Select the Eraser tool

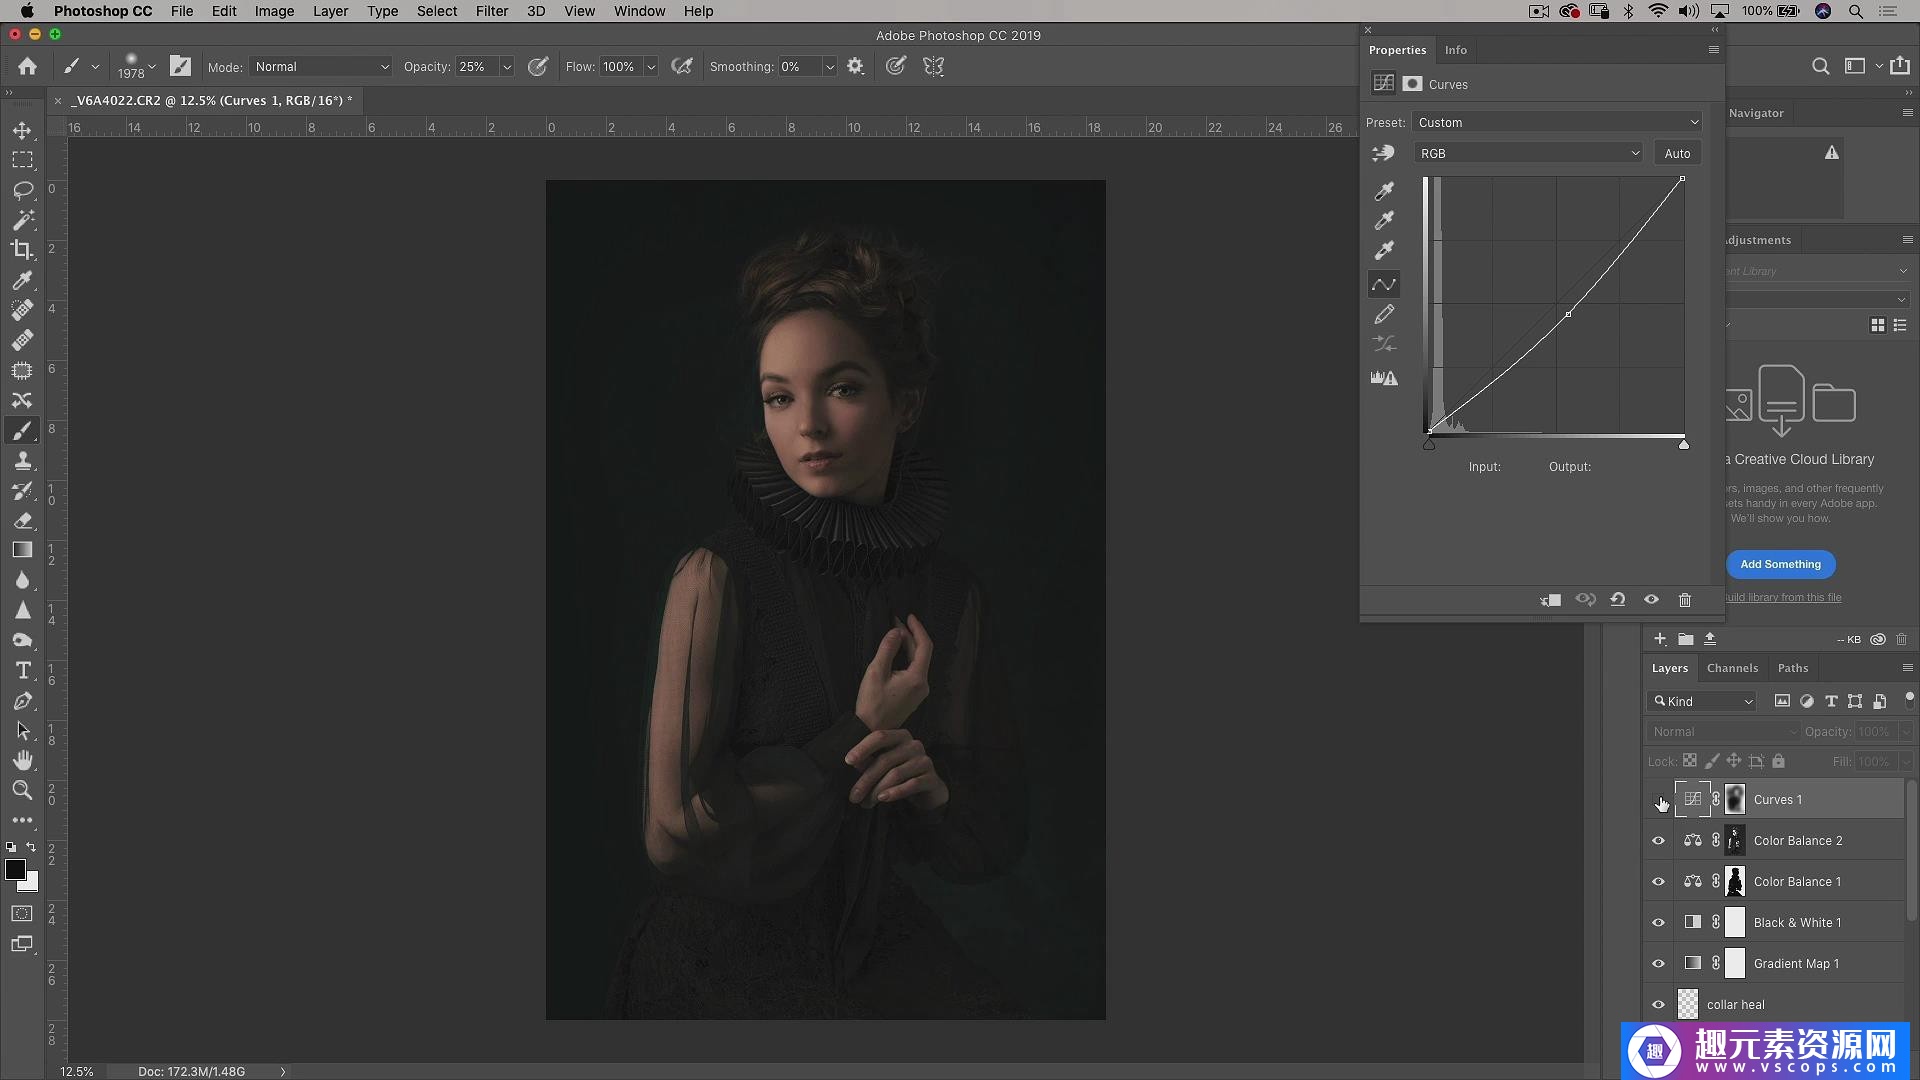click(22, 521)
